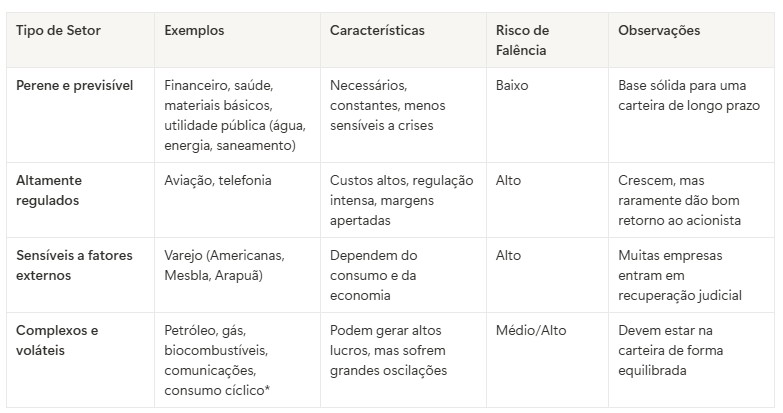The image size is (783, 413).
Task: Select the 'Observações' column header
Action: tap(659, 31)
